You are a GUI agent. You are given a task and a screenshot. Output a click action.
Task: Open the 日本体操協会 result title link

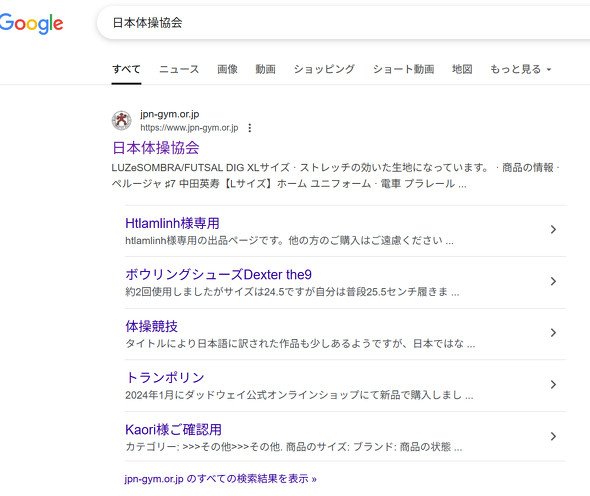(156, 148)
